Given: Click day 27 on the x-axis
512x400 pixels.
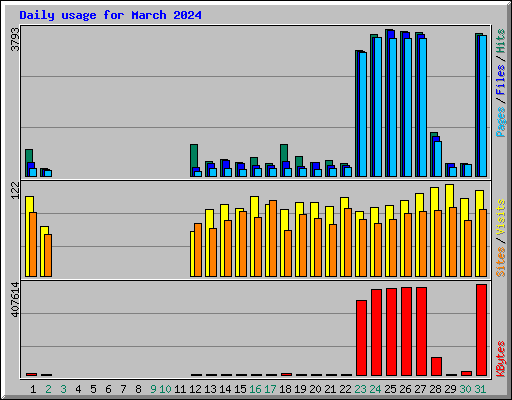Looking at the screenshot, I should 420,389.
